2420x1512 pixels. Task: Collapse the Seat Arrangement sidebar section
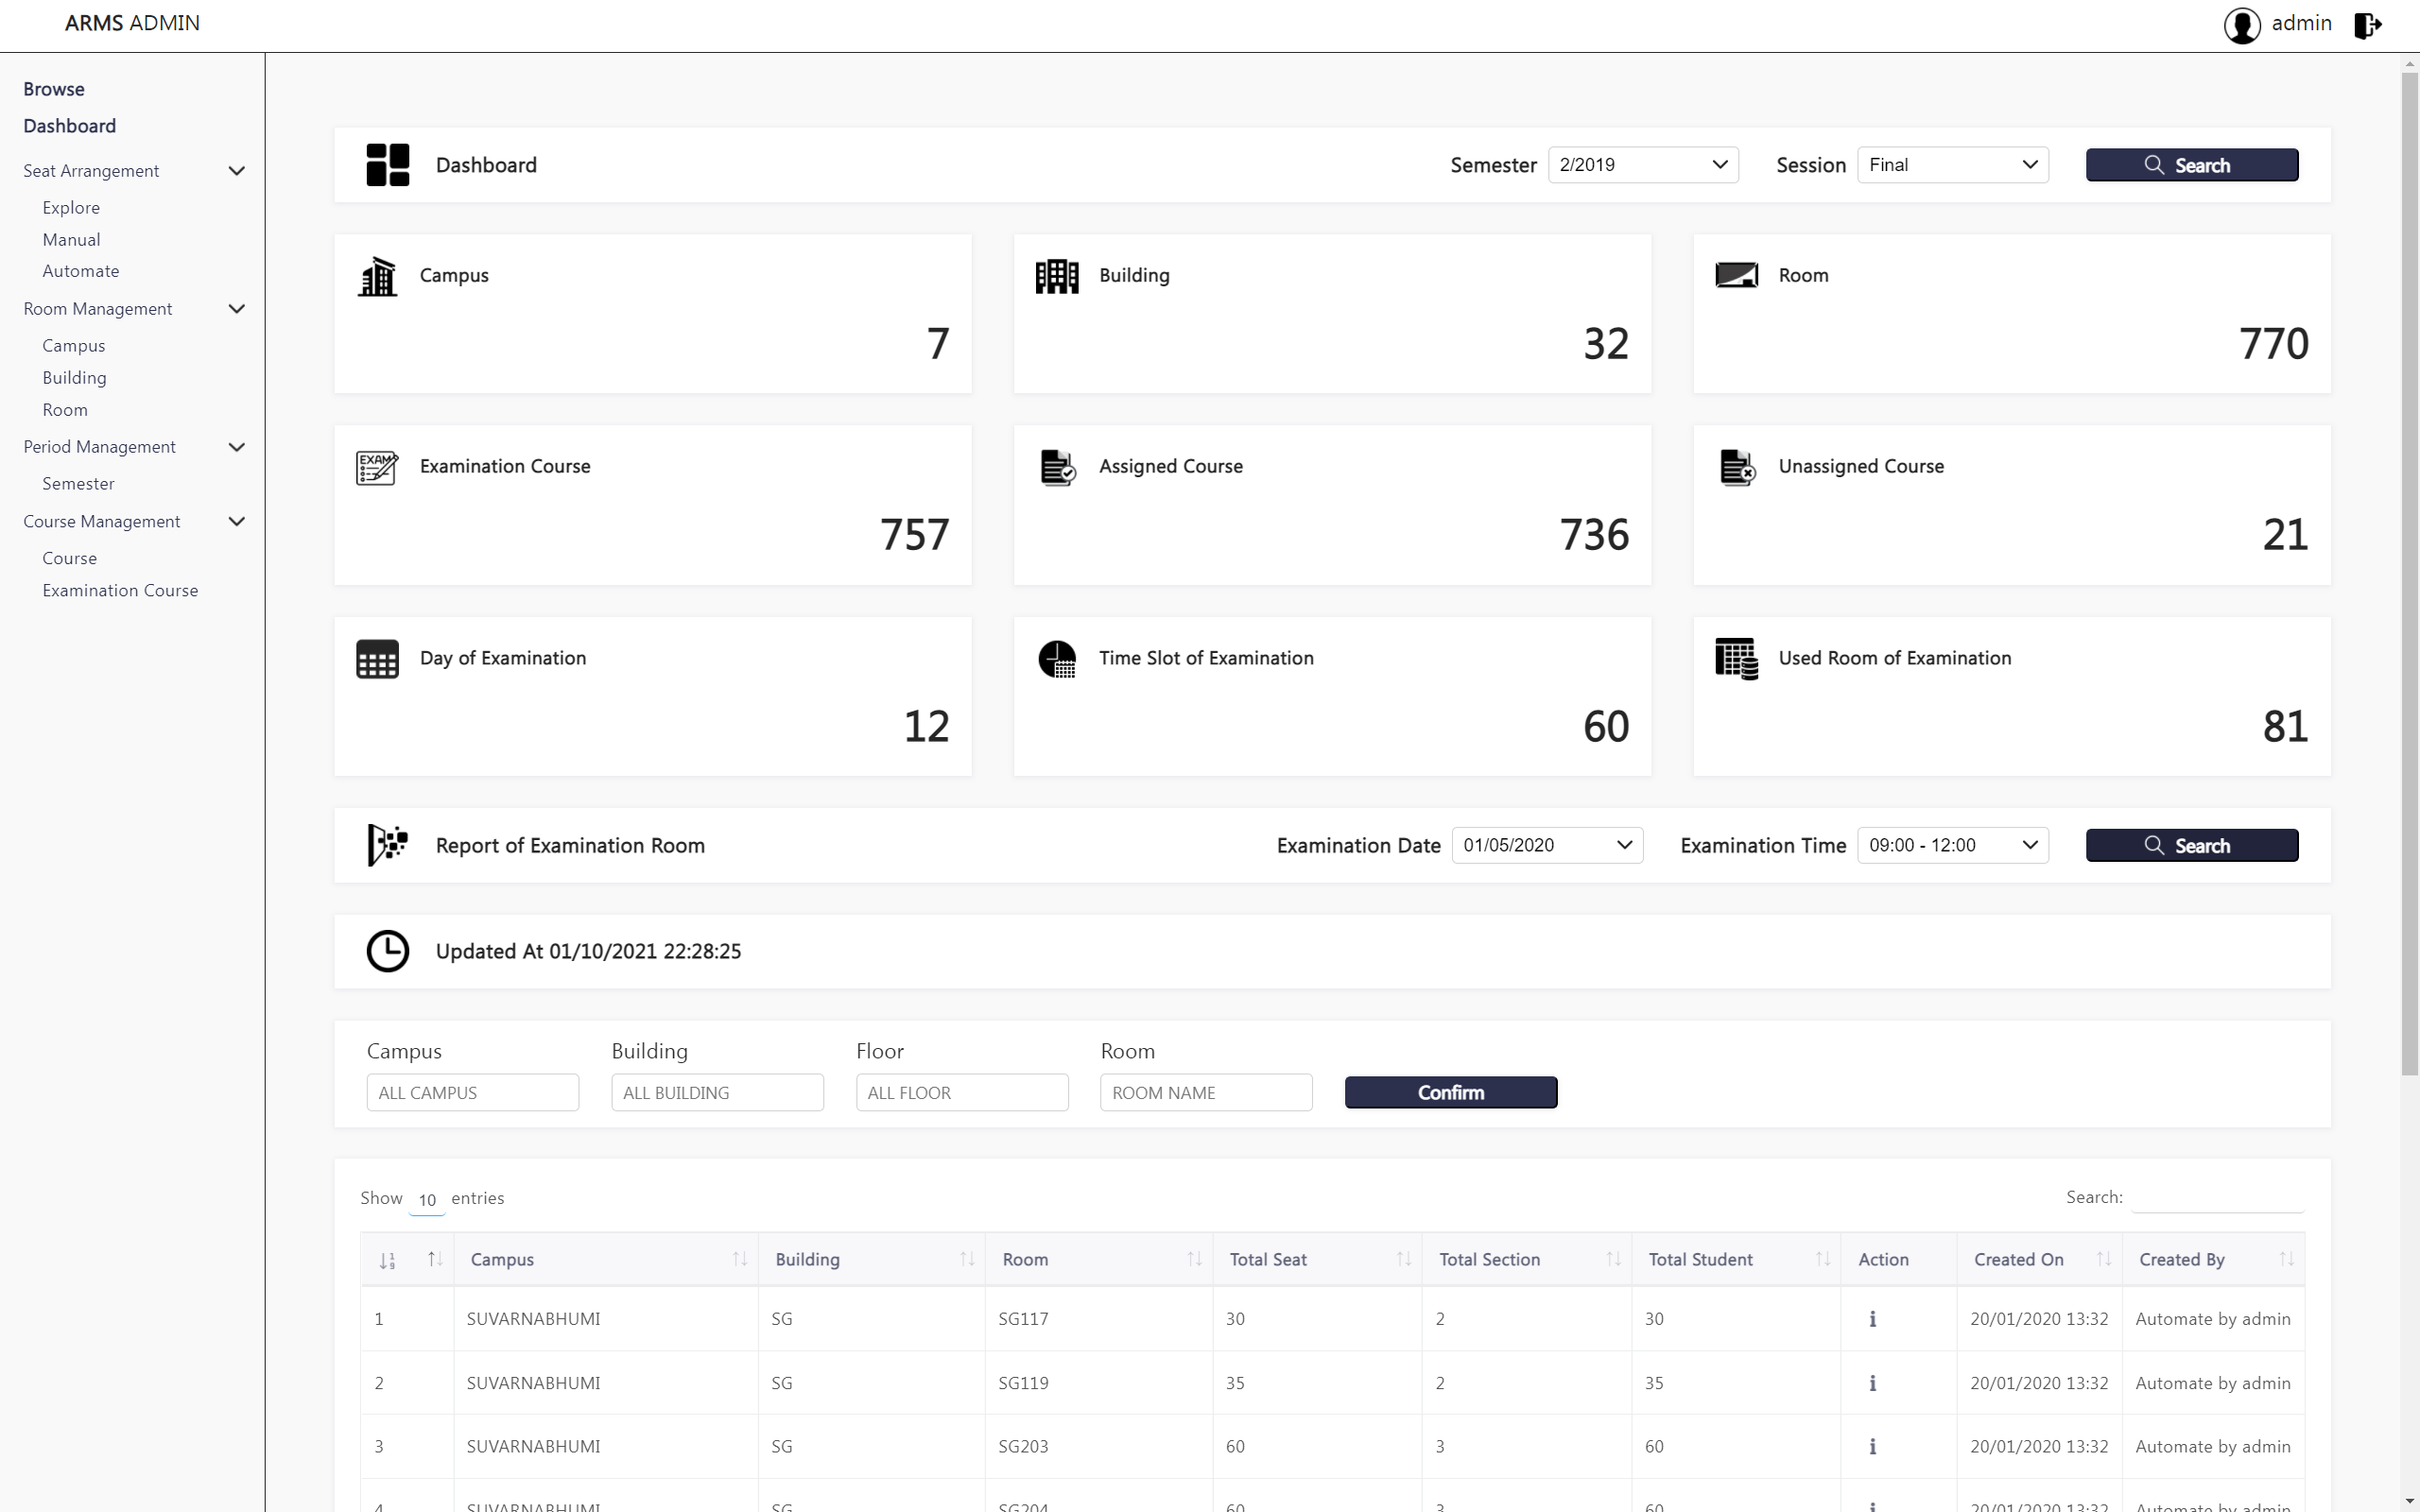[x=237, y=171]
